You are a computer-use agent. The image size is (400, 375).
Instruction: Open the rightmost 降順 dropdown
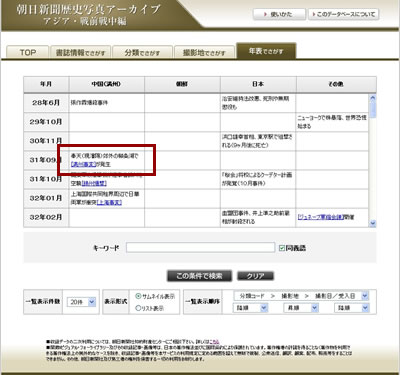[x=352, y=308]
